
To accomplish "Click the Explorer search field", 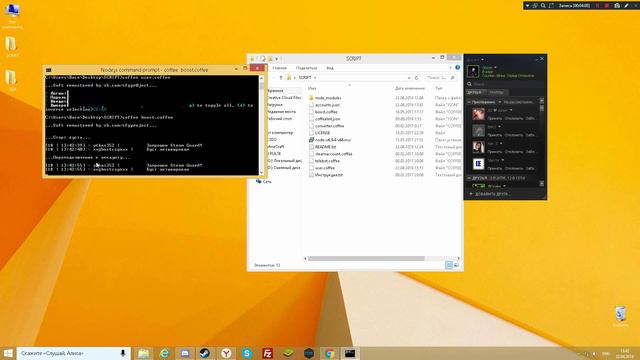I will point(440,78).
